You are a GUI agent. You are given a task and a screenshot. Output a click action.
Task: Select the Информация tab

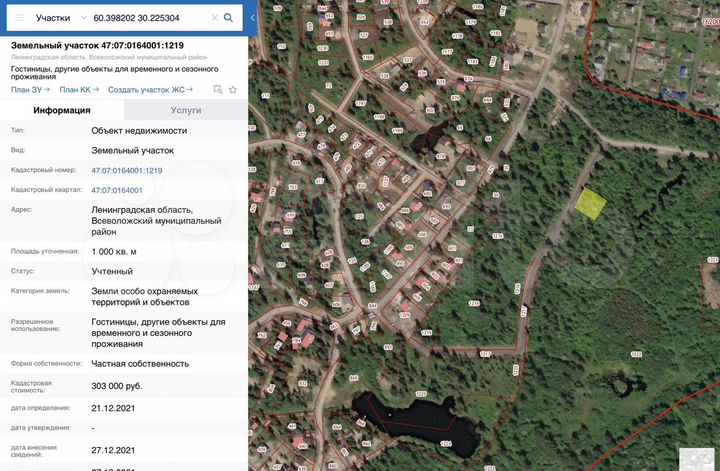62,111
